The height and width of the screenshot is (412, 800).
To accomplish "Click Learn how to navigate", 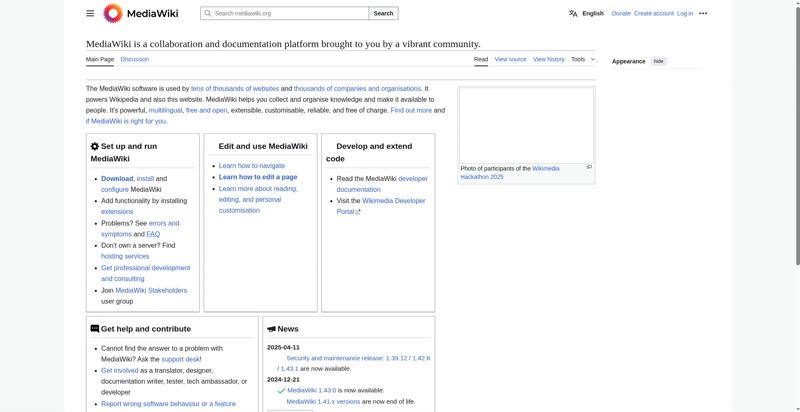I will click(x=252, y=166).
